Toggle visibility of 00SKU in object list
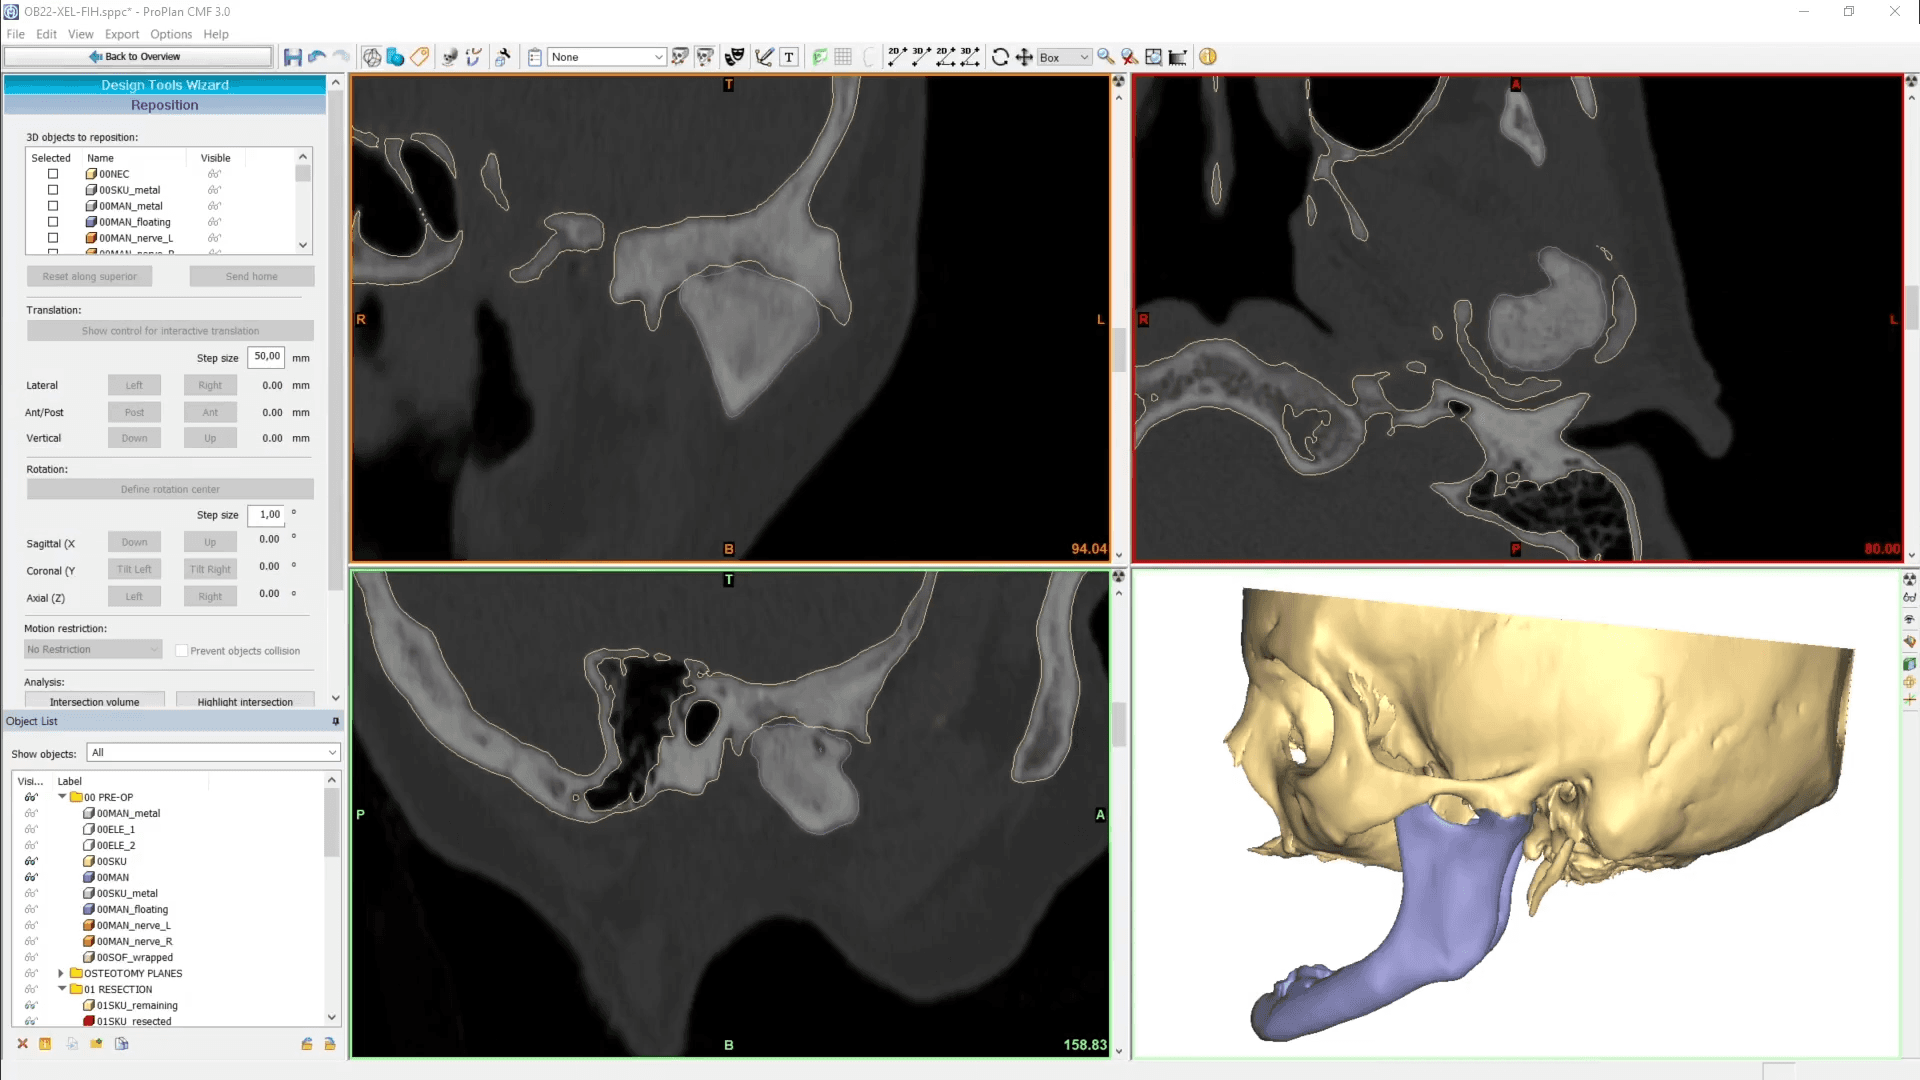The width and height of the screenshot is (1920, 1080). tap(31, 862)
